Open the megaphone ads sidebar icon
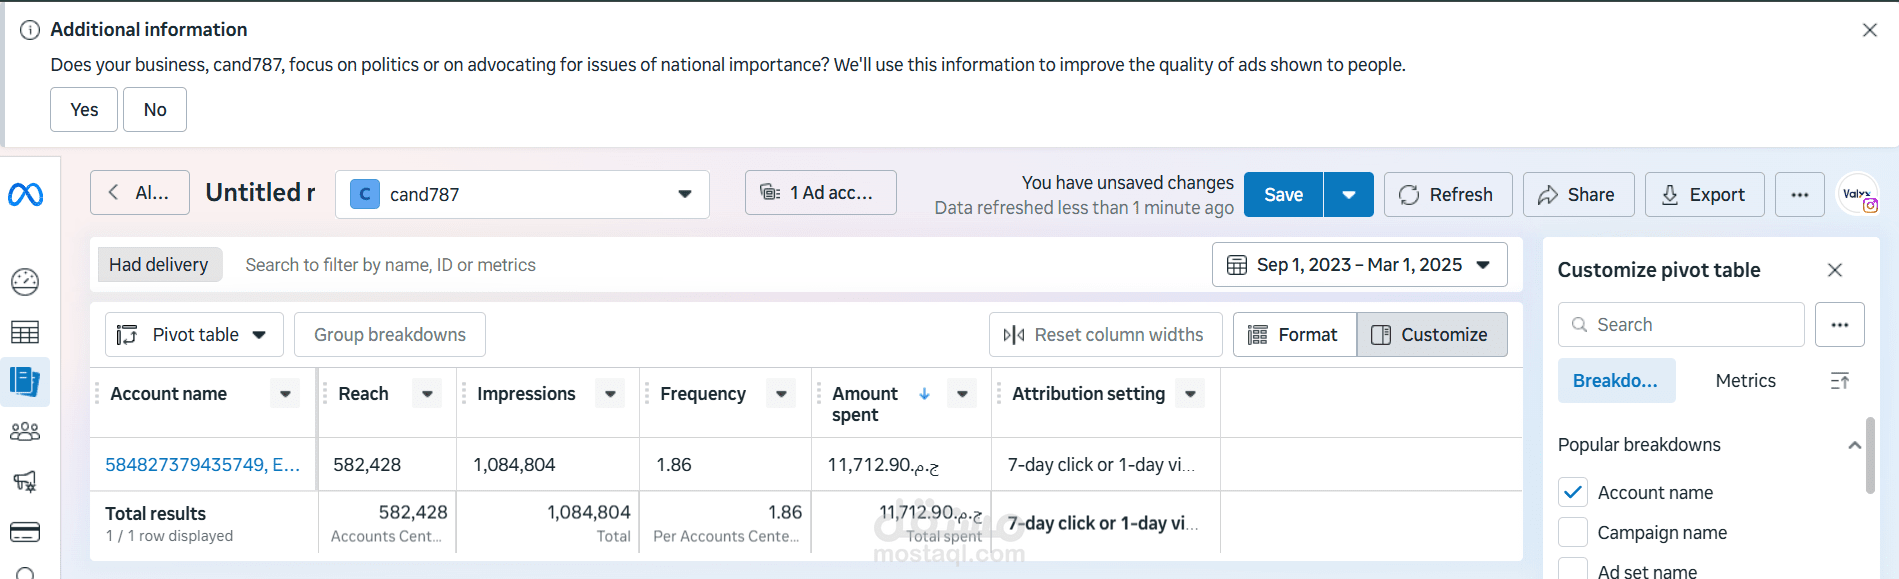Screen dimensions: 1899x579 point(25,481)
